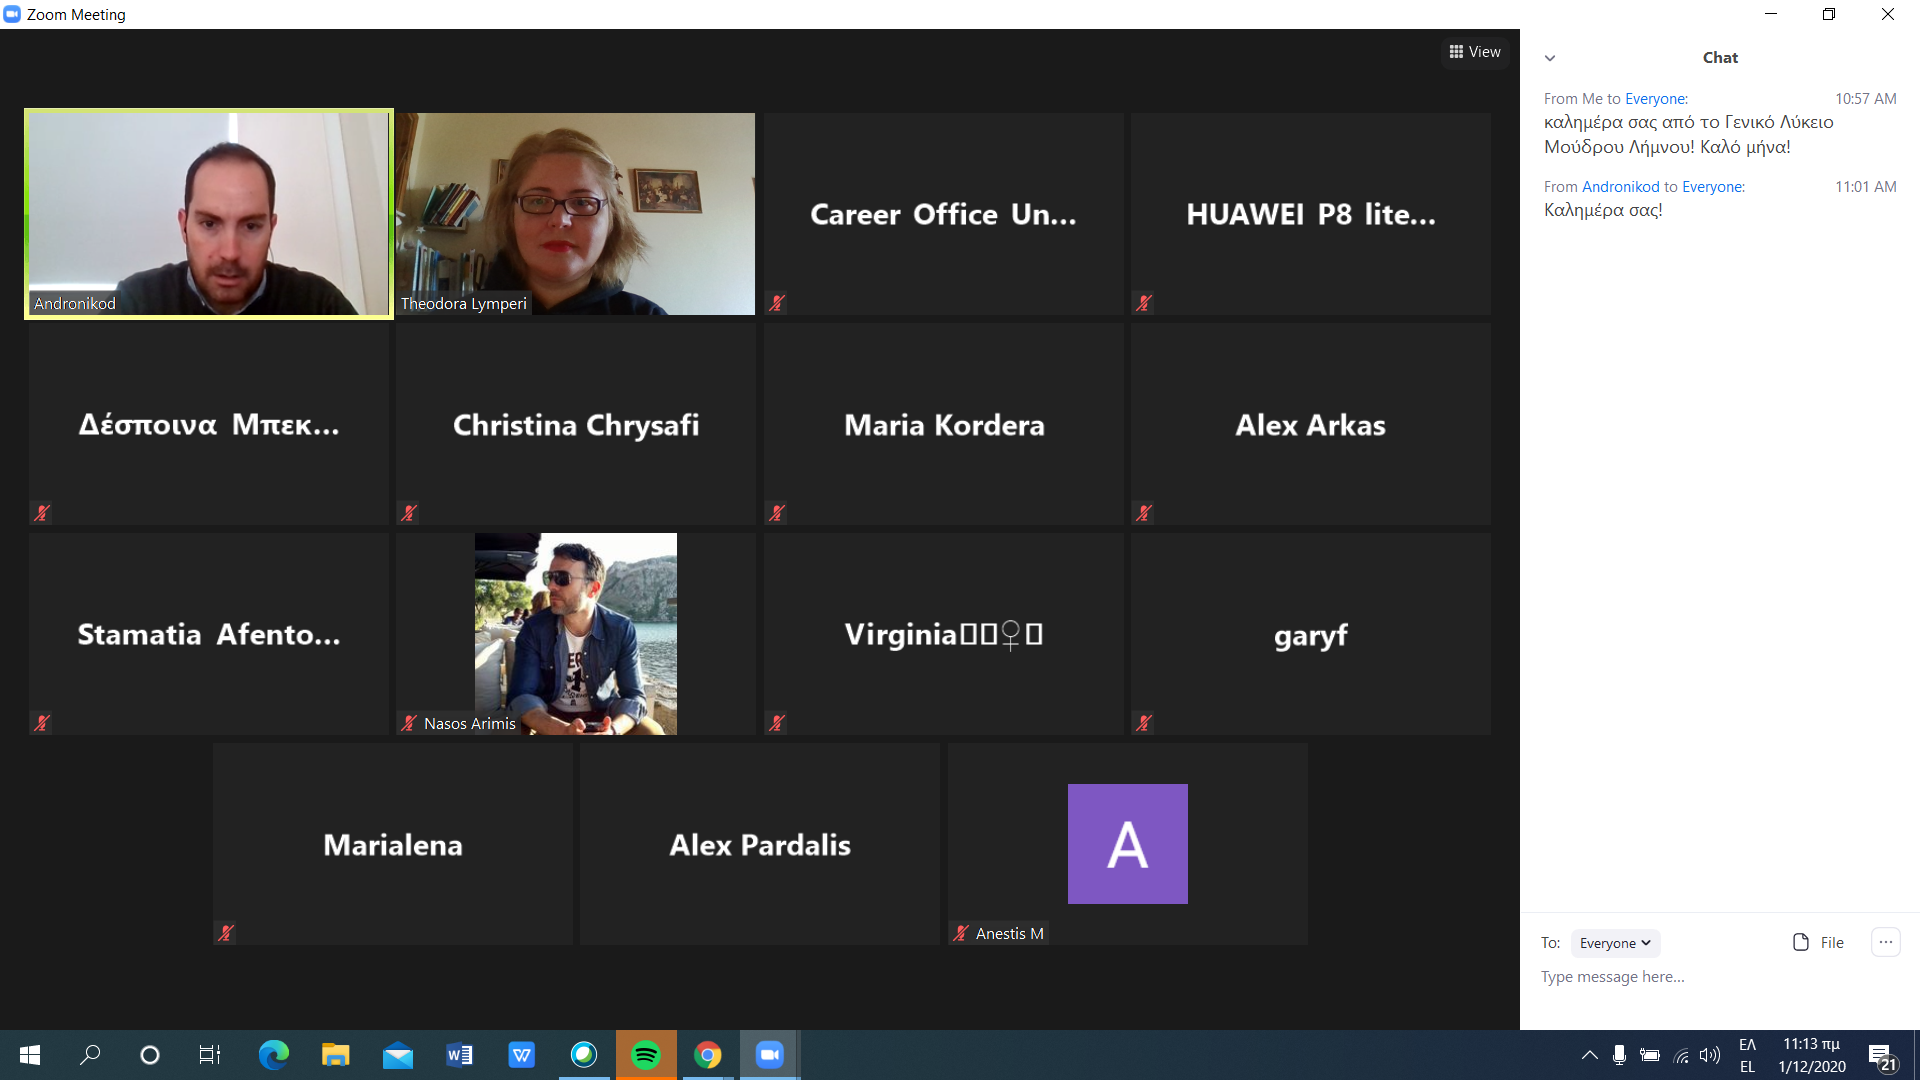Open the chat more options button

[x=1885, y=942]
